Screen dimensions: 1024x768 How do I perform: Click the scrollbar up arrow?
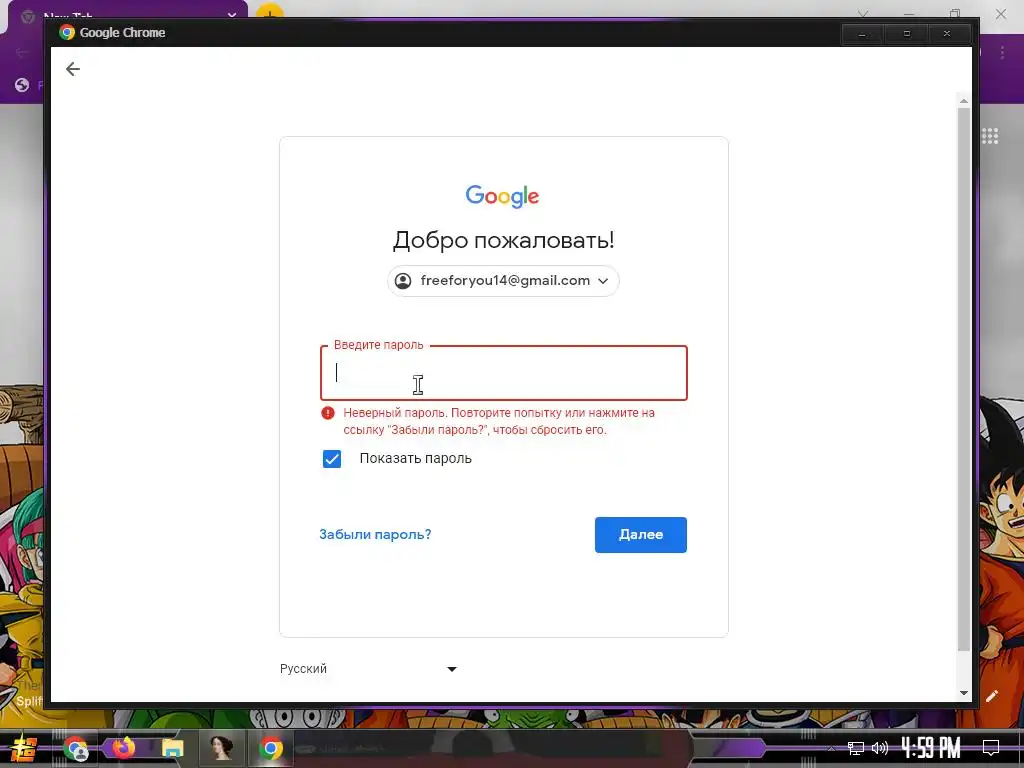pos(964,101)
